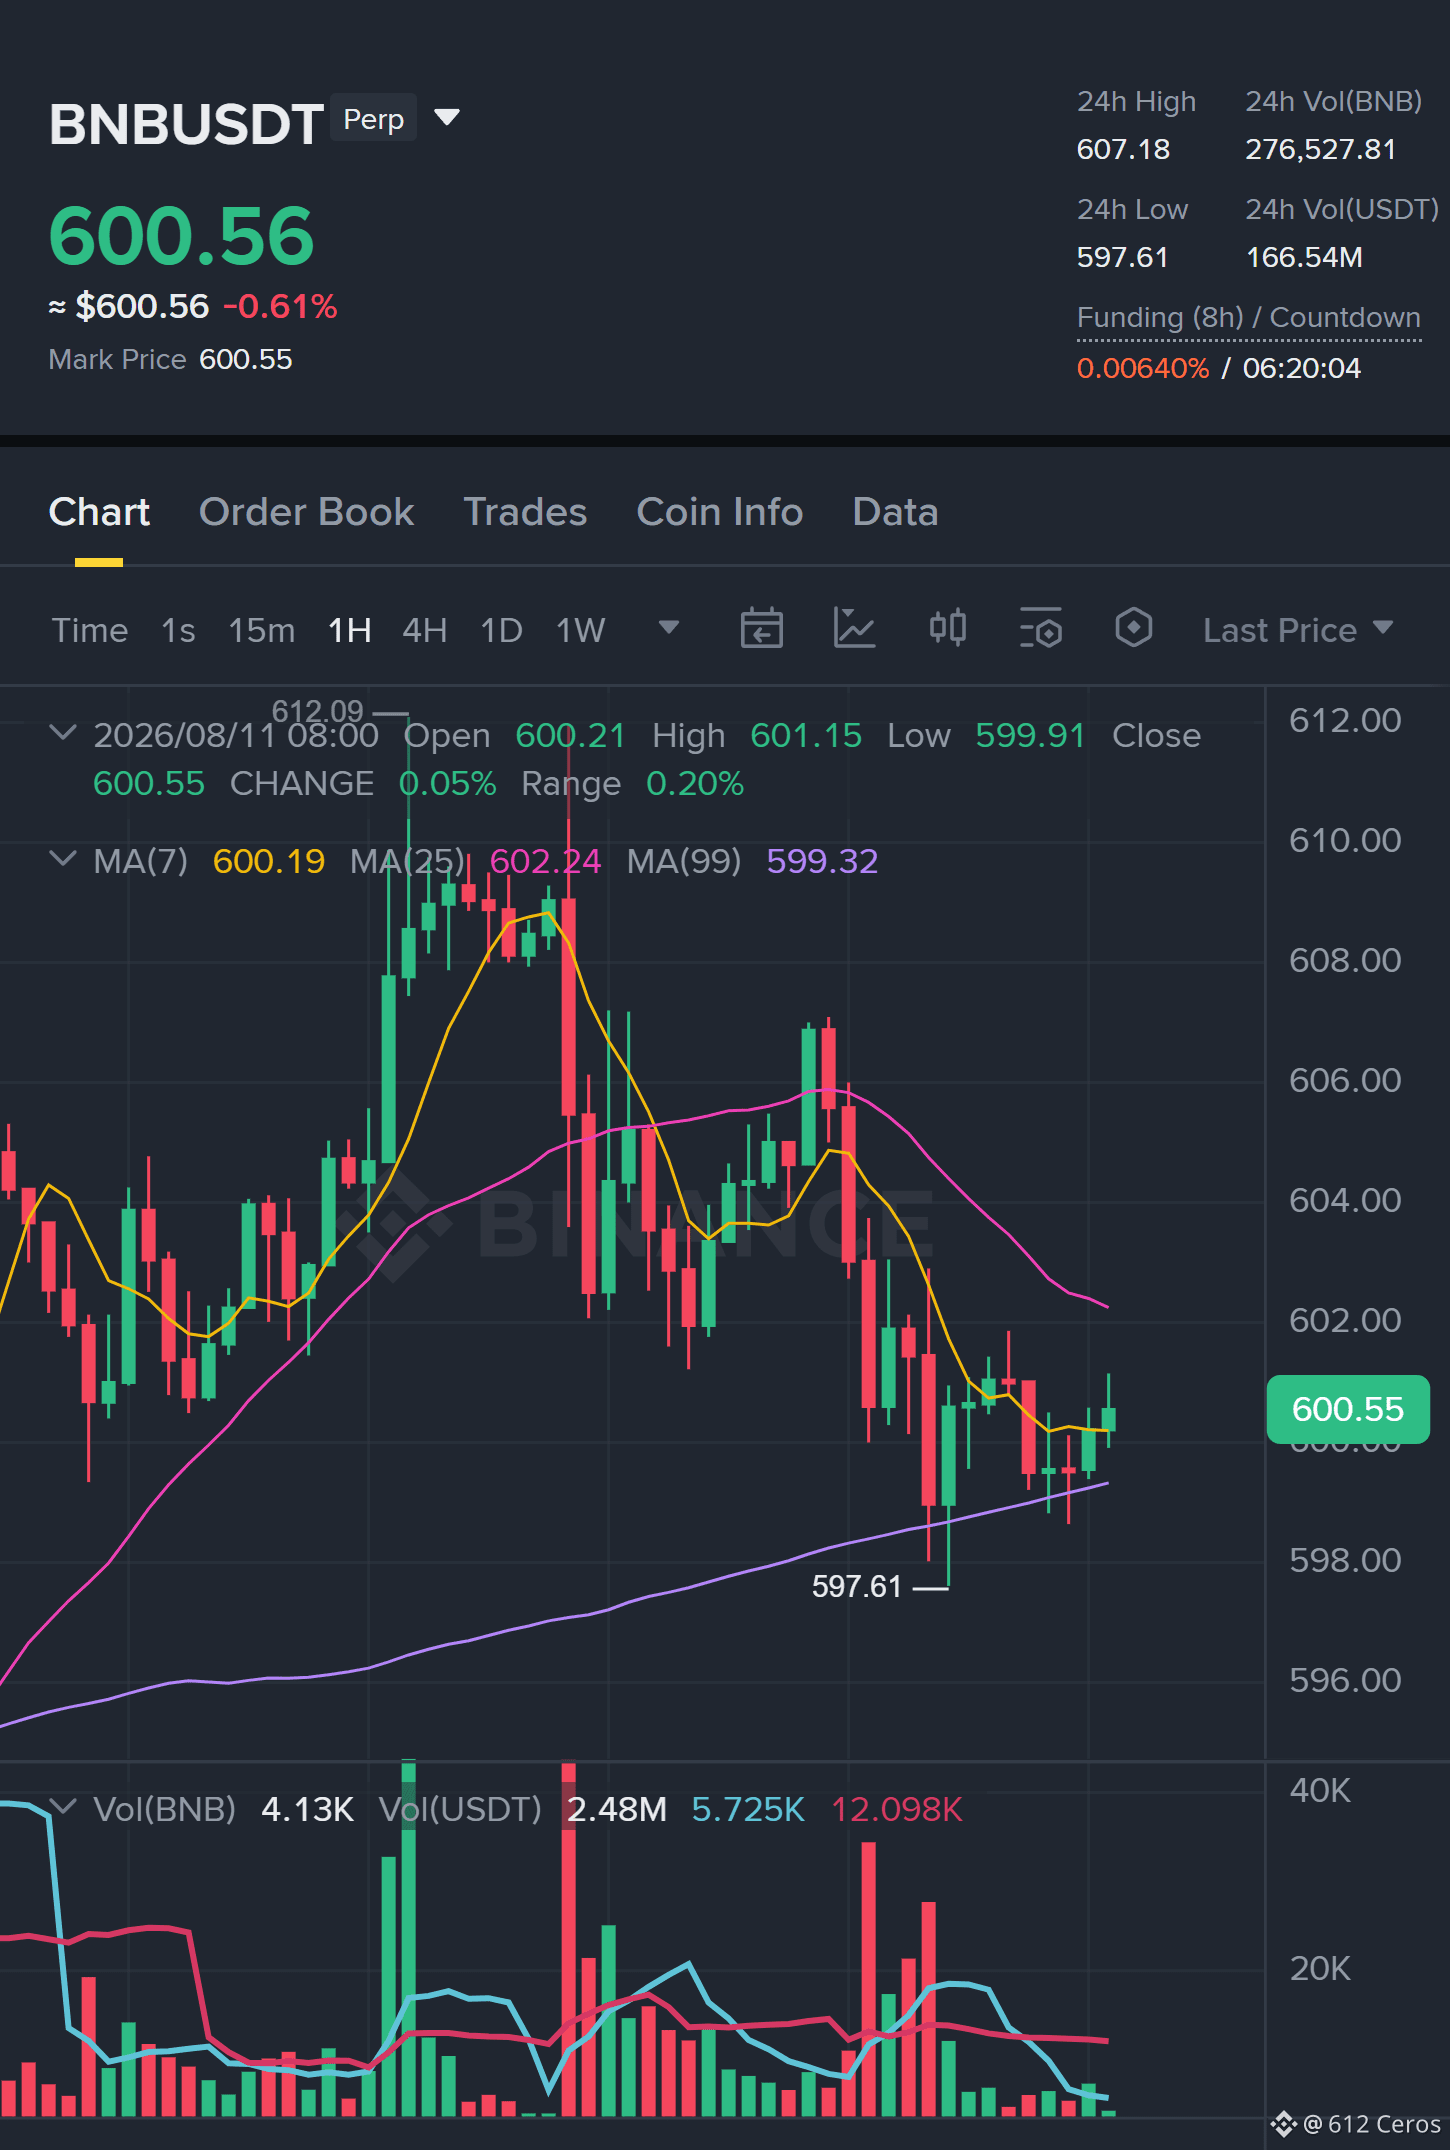Screen dimensions: 1450x2150
Task: Click the MA(25) 602.24 value
Action: pyautogui.click(x=545, y=861)
